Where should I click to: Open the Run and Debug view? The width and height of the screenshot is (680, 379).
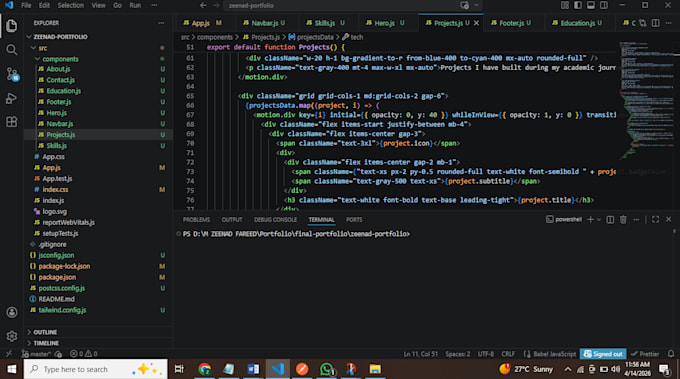pos(12,98)
